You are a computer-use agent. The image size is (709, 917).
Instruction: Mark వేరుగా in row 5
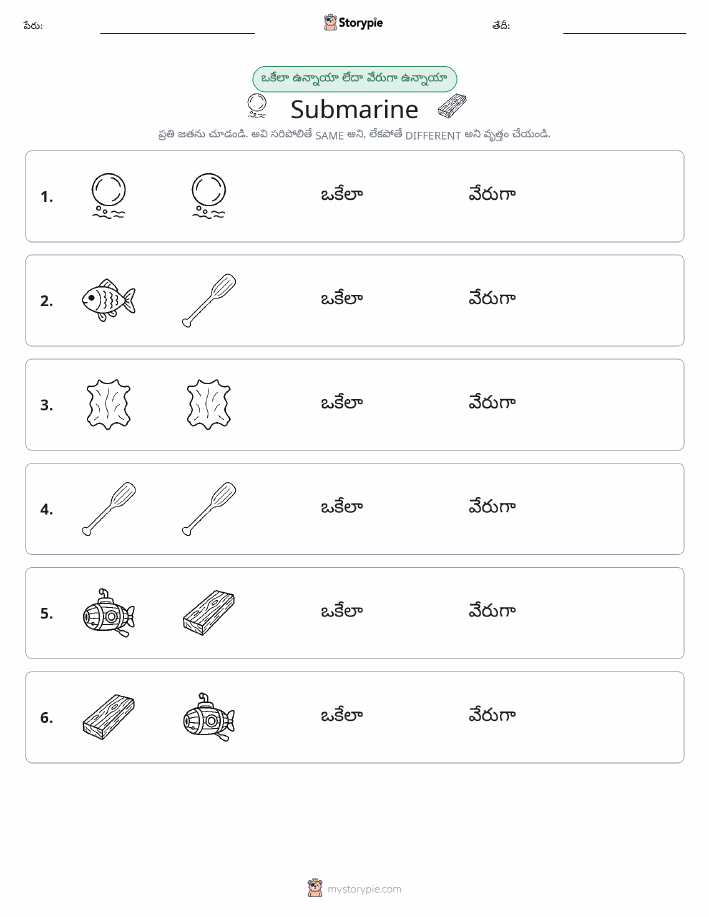pos(492,611)
